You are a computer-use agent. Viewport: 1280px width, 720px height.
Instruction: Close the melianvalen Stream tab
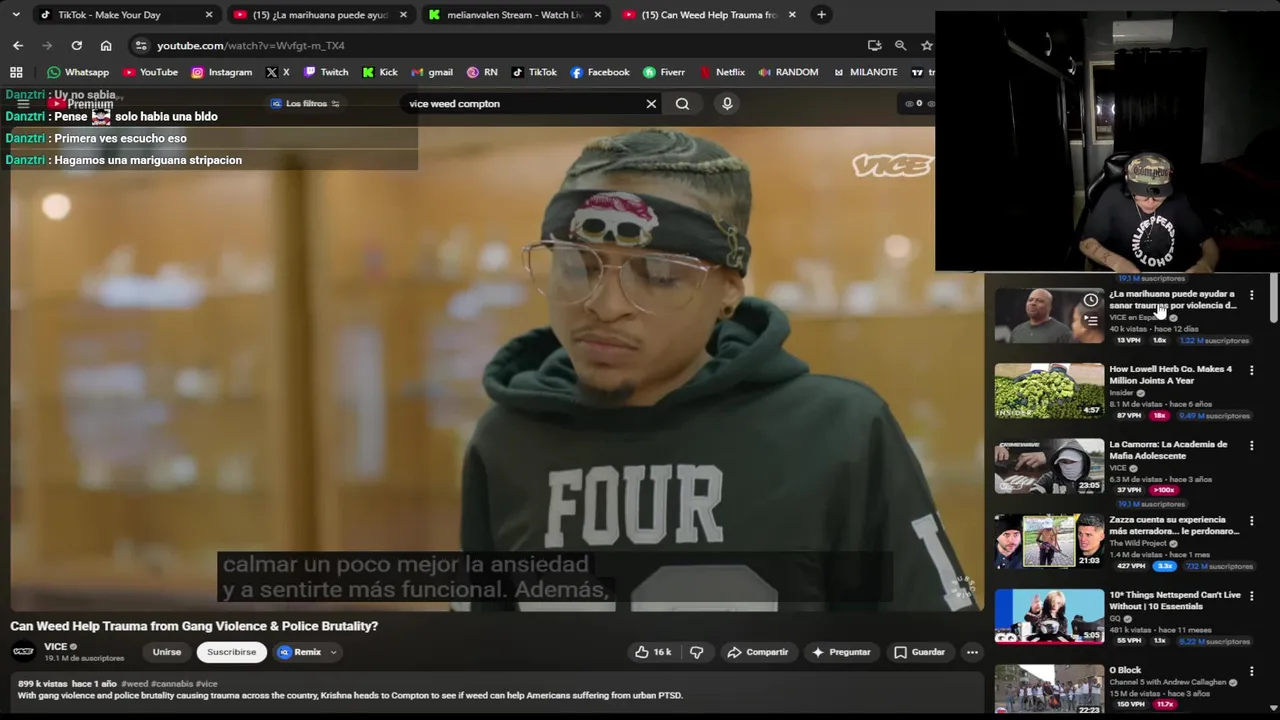pyautogui.click(x=597, y=15)
